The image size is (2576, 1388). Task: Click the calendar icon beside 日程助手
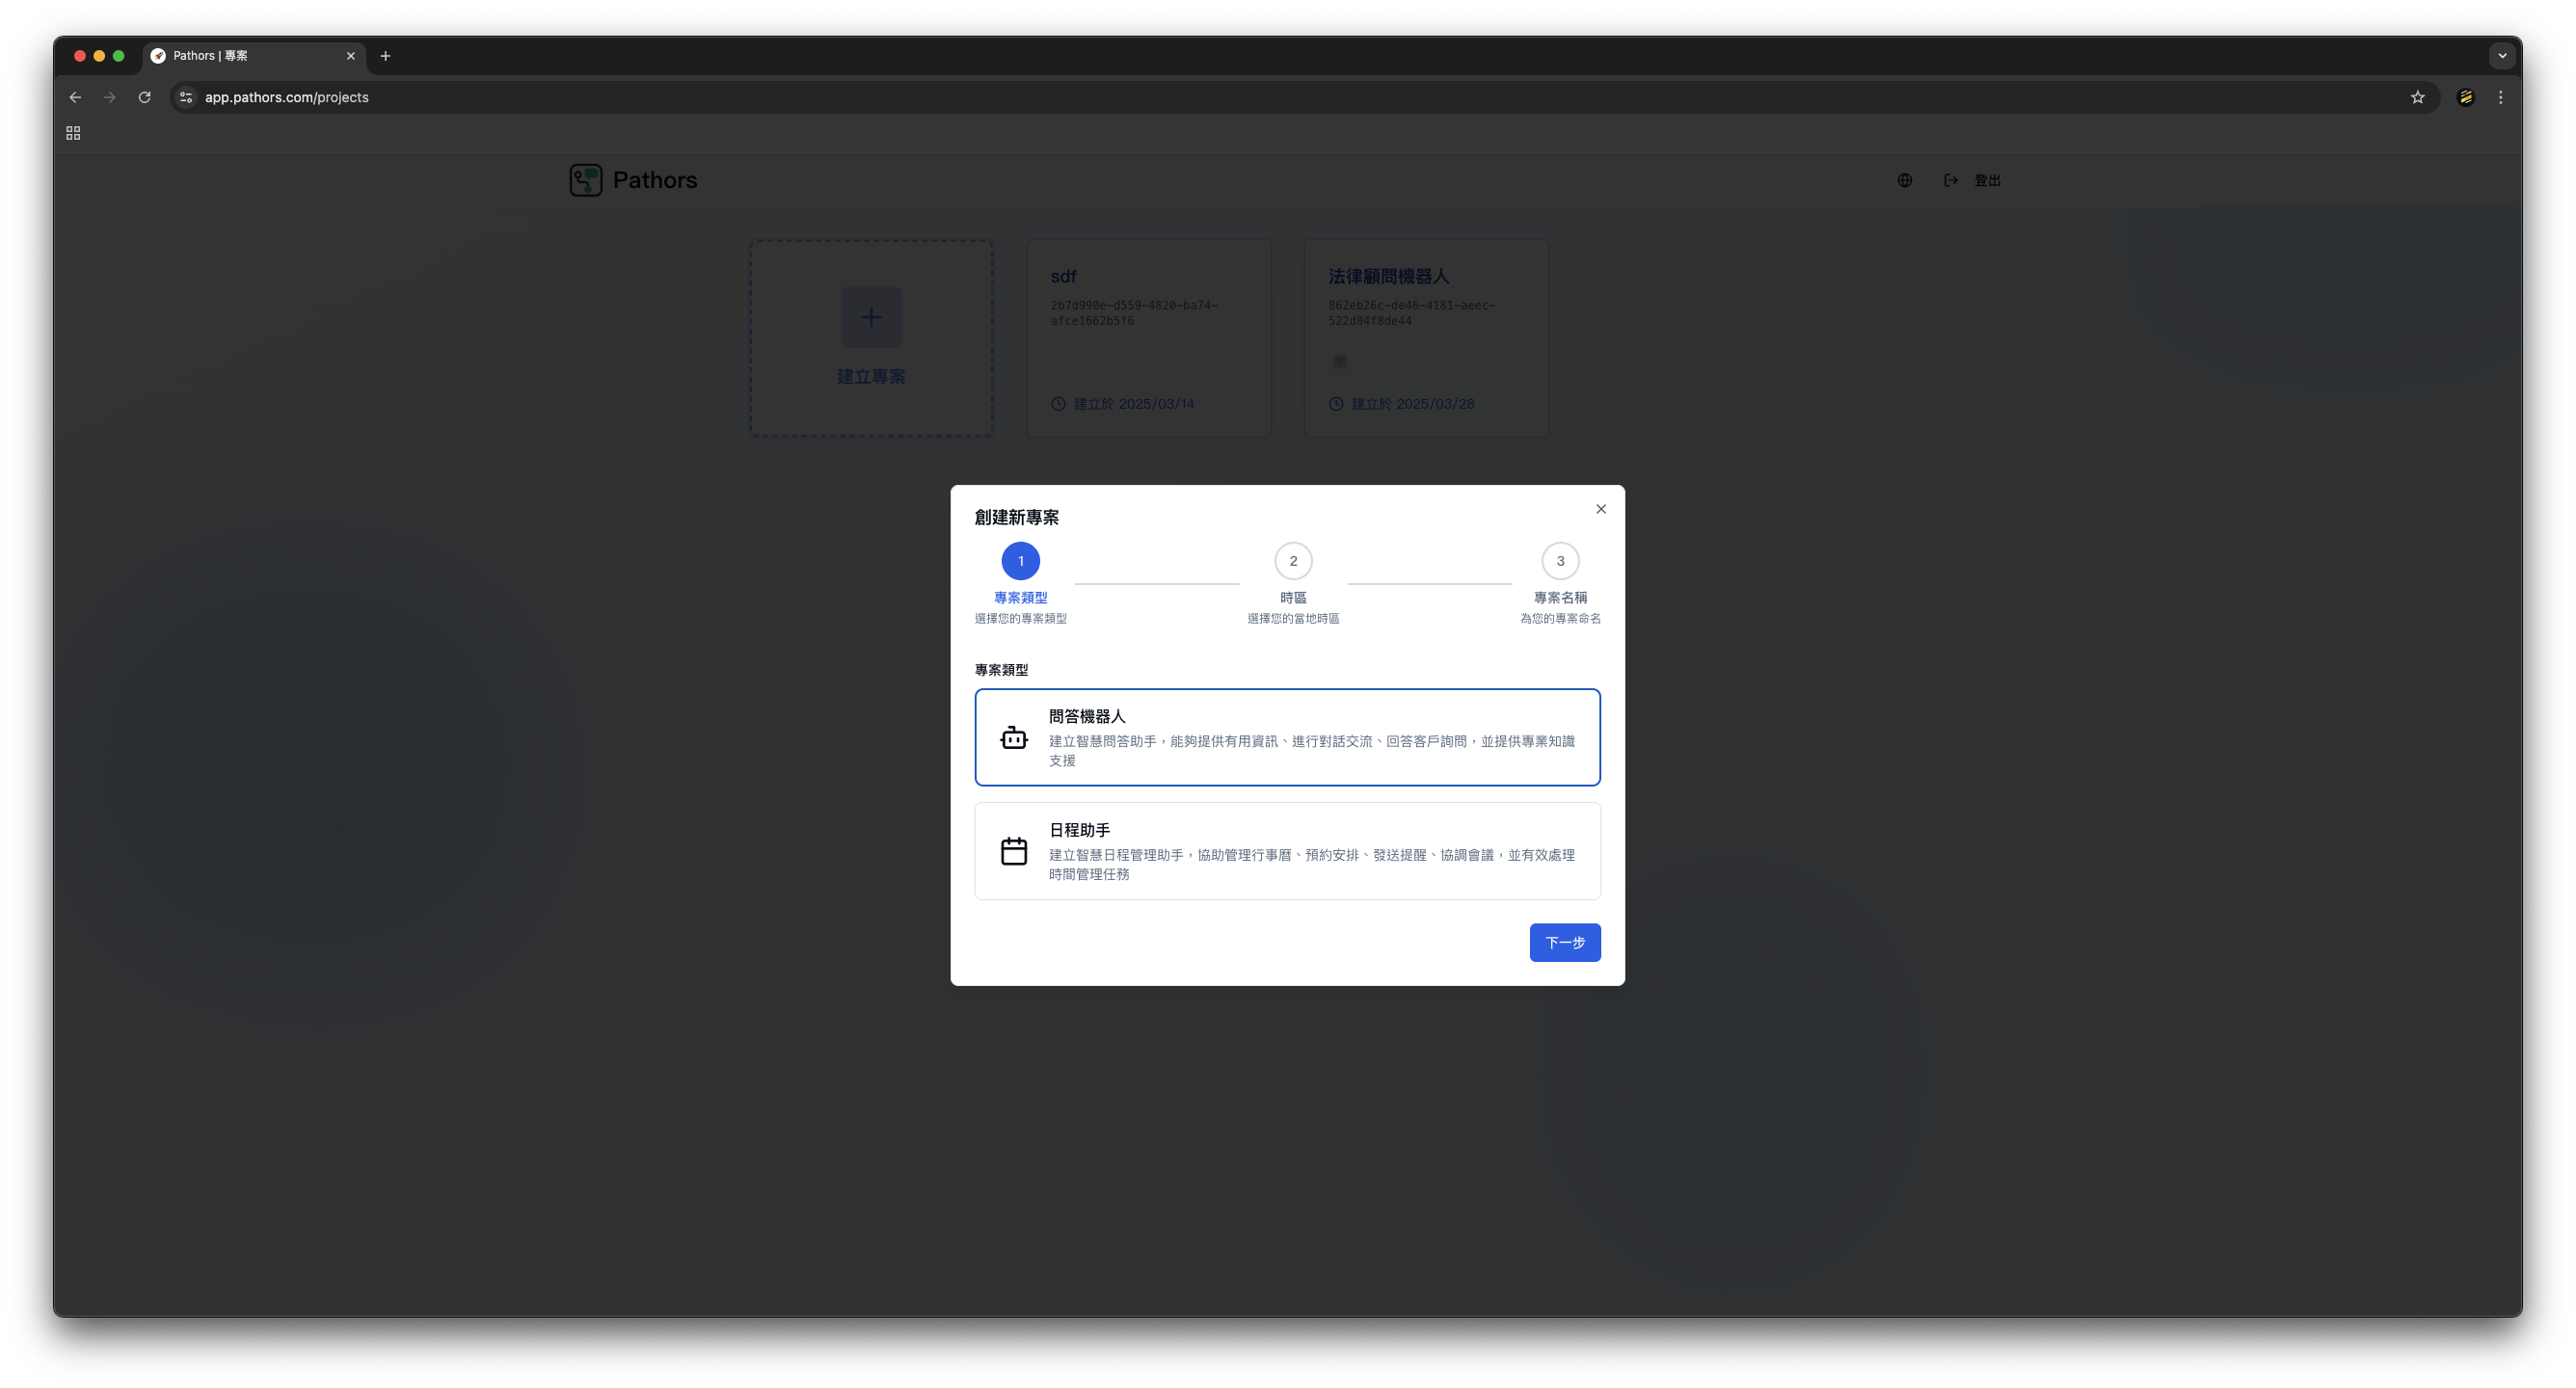click(x=1014, y=850)
